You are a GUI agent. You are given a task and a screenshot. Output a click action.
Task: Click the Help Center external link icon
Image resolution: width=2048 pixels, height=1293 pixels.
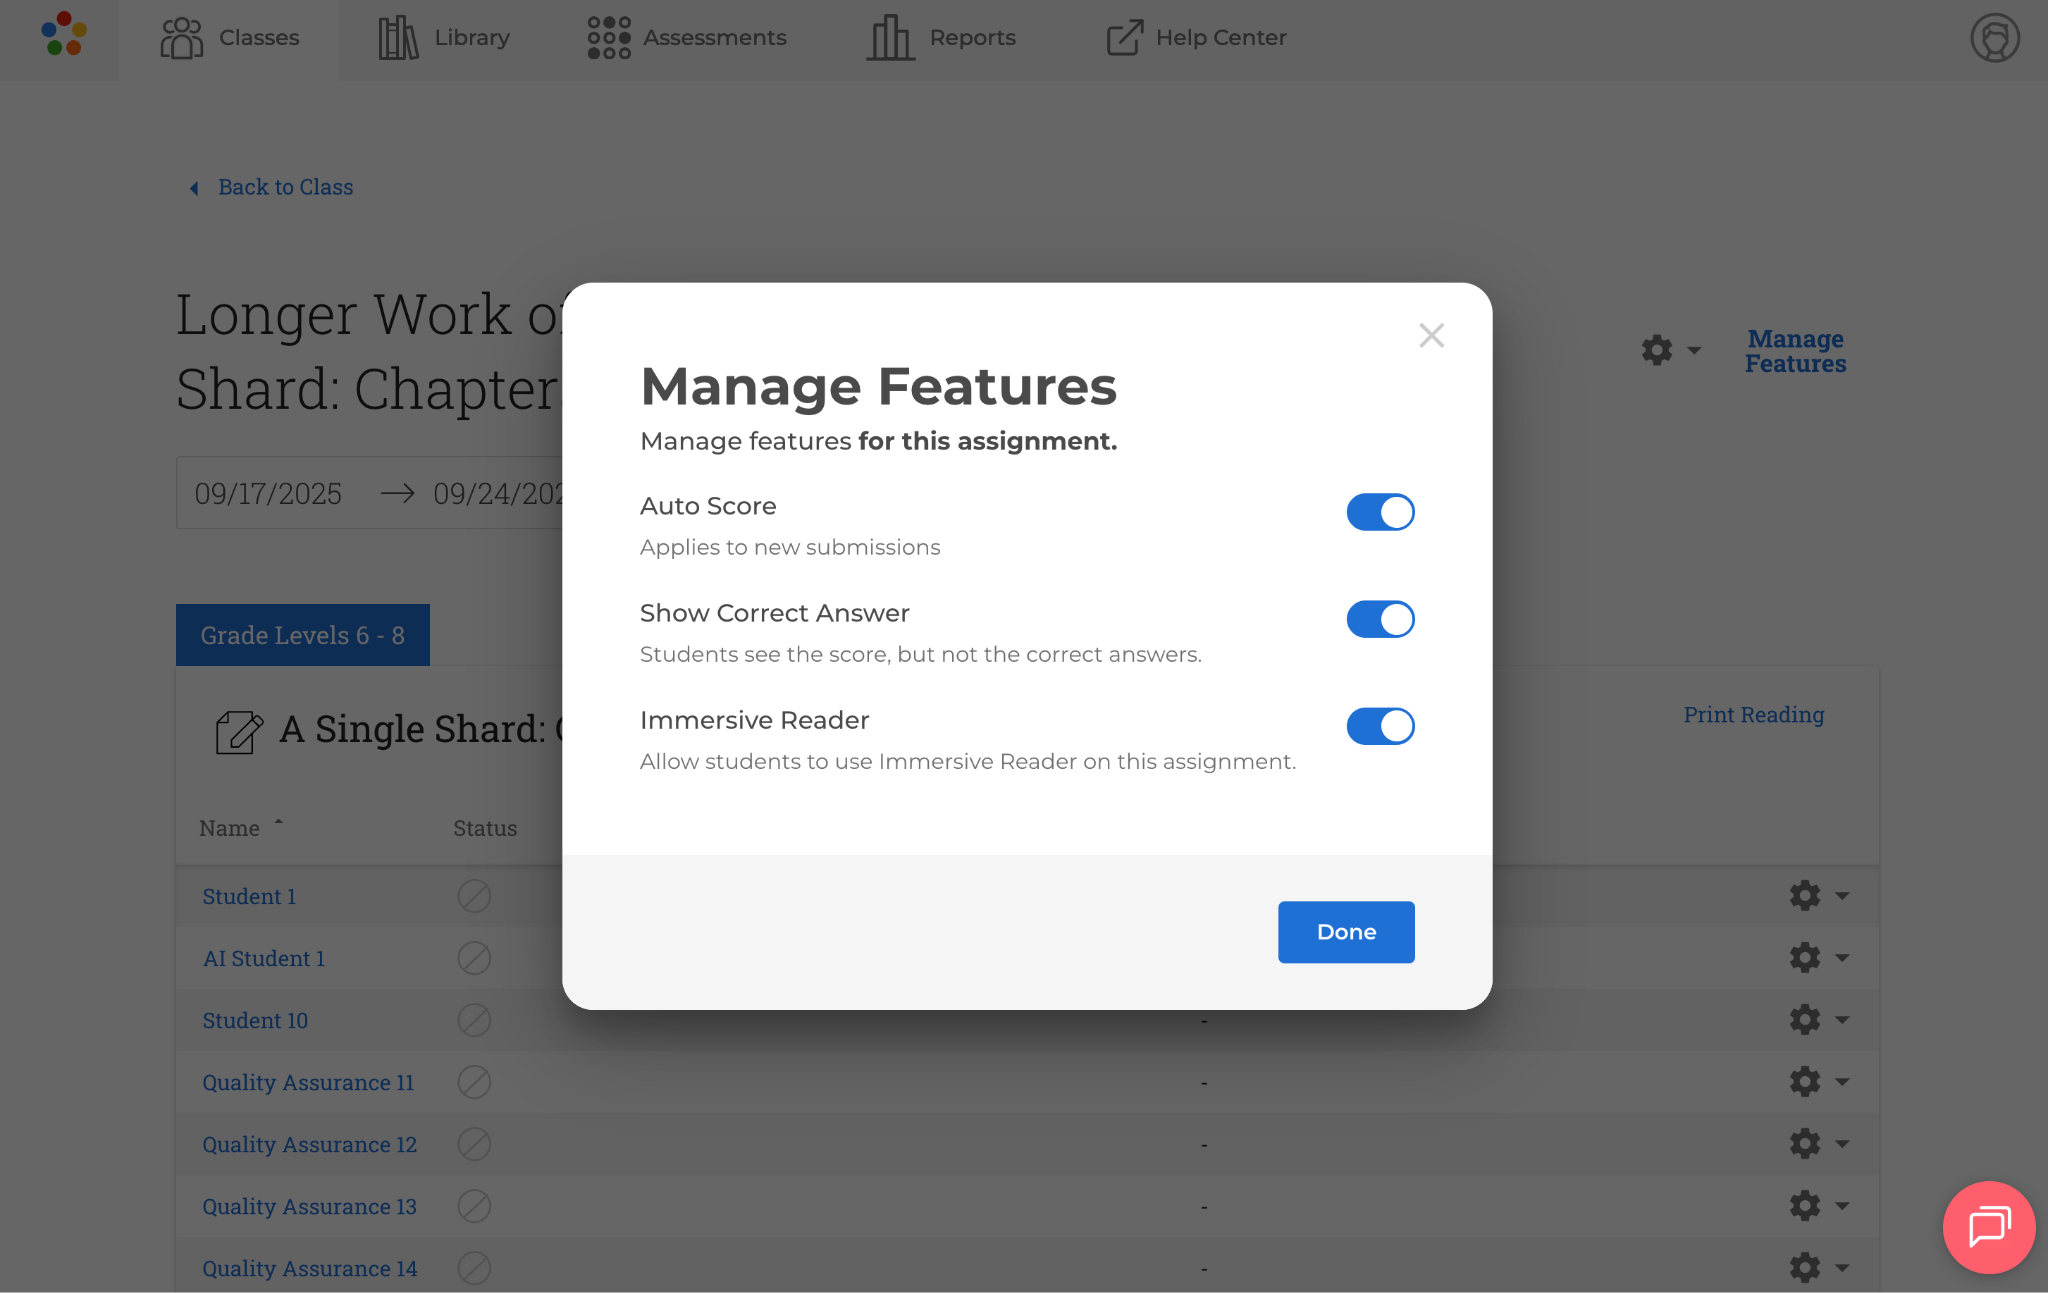1125,38
